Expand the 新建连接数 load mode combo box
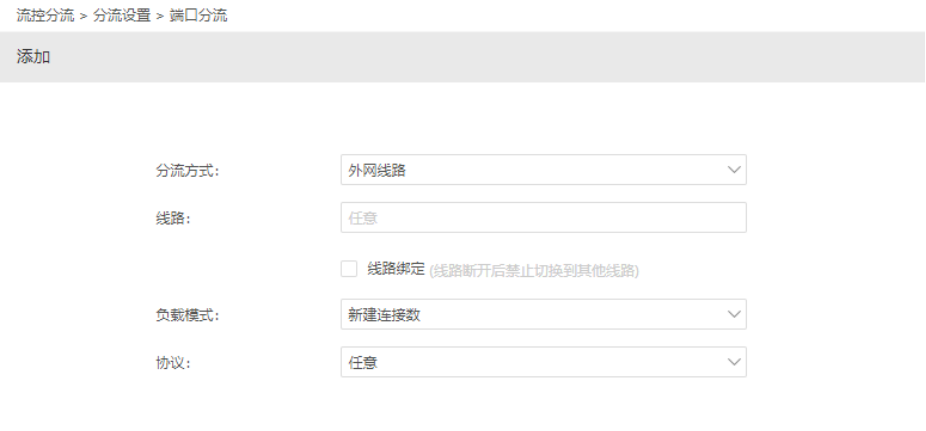 coord(543,314)
